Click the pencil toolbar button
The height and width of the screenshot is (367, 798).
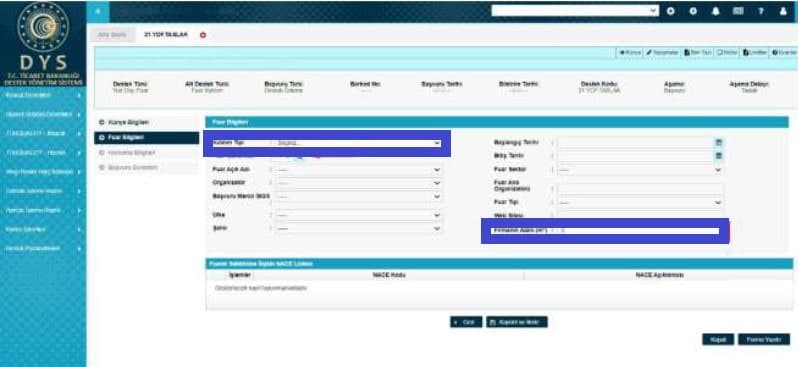[x=663, y=52]
